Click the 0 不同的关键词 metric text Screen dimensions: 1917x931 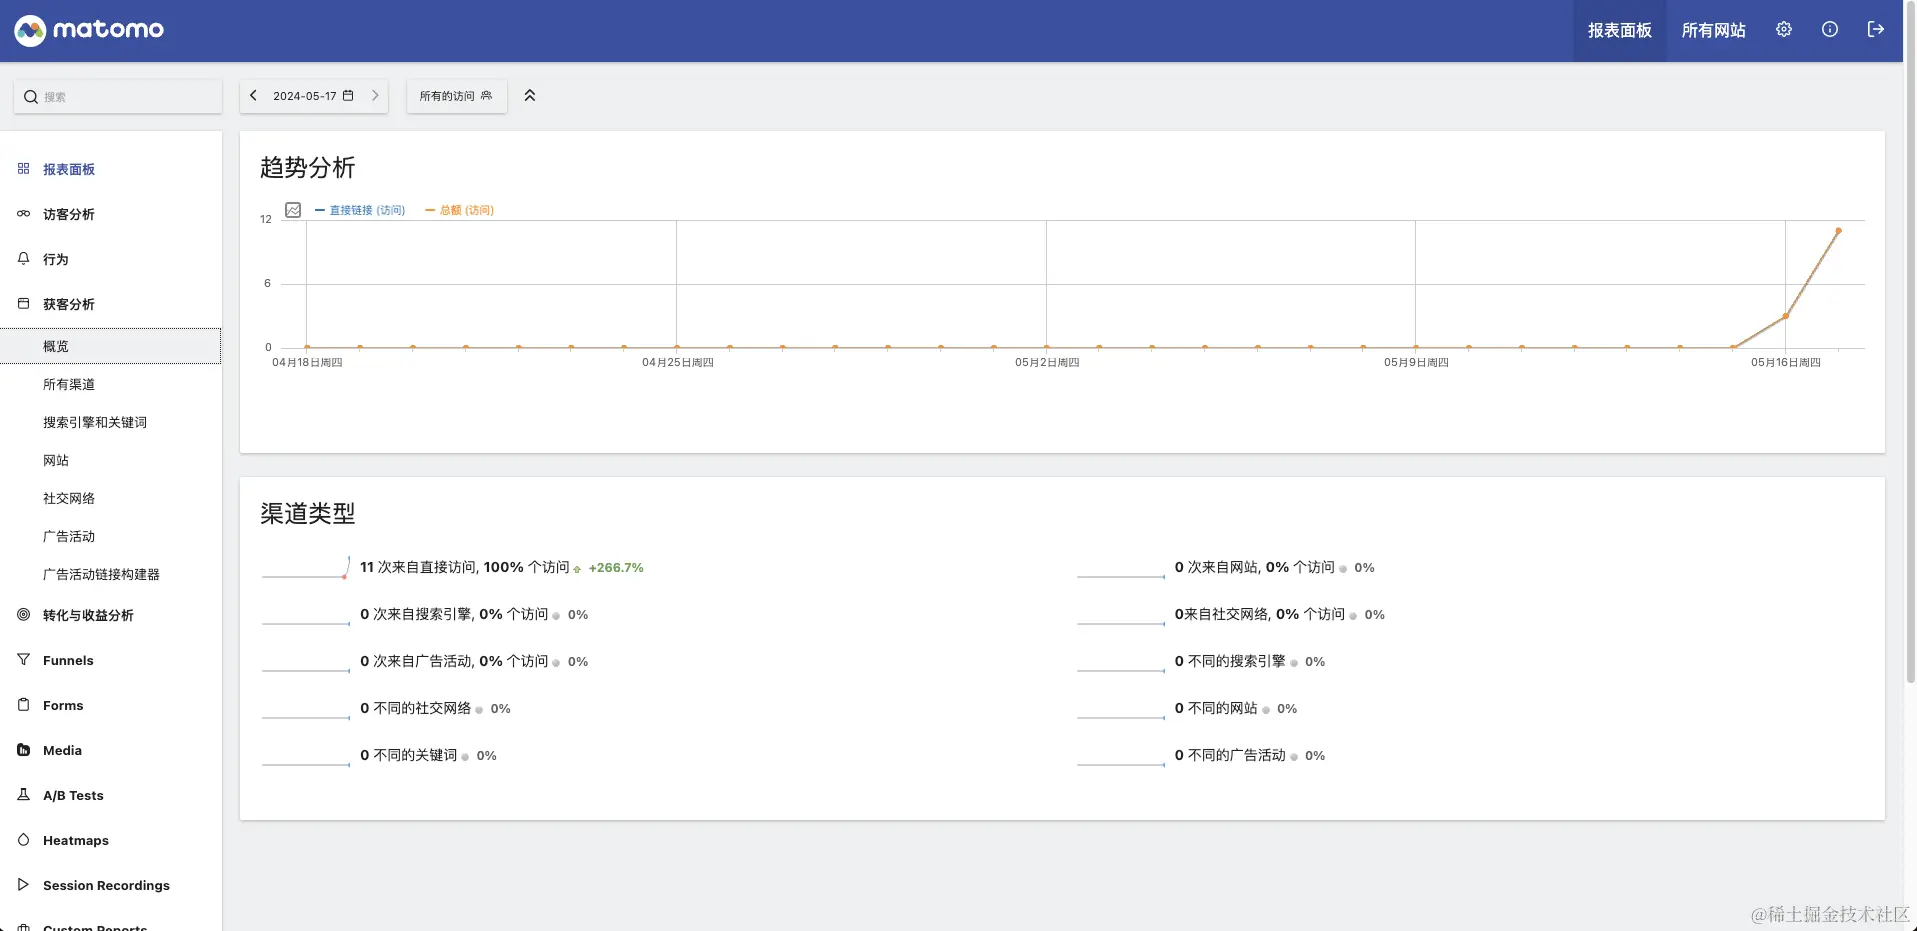tap(409, 755)
